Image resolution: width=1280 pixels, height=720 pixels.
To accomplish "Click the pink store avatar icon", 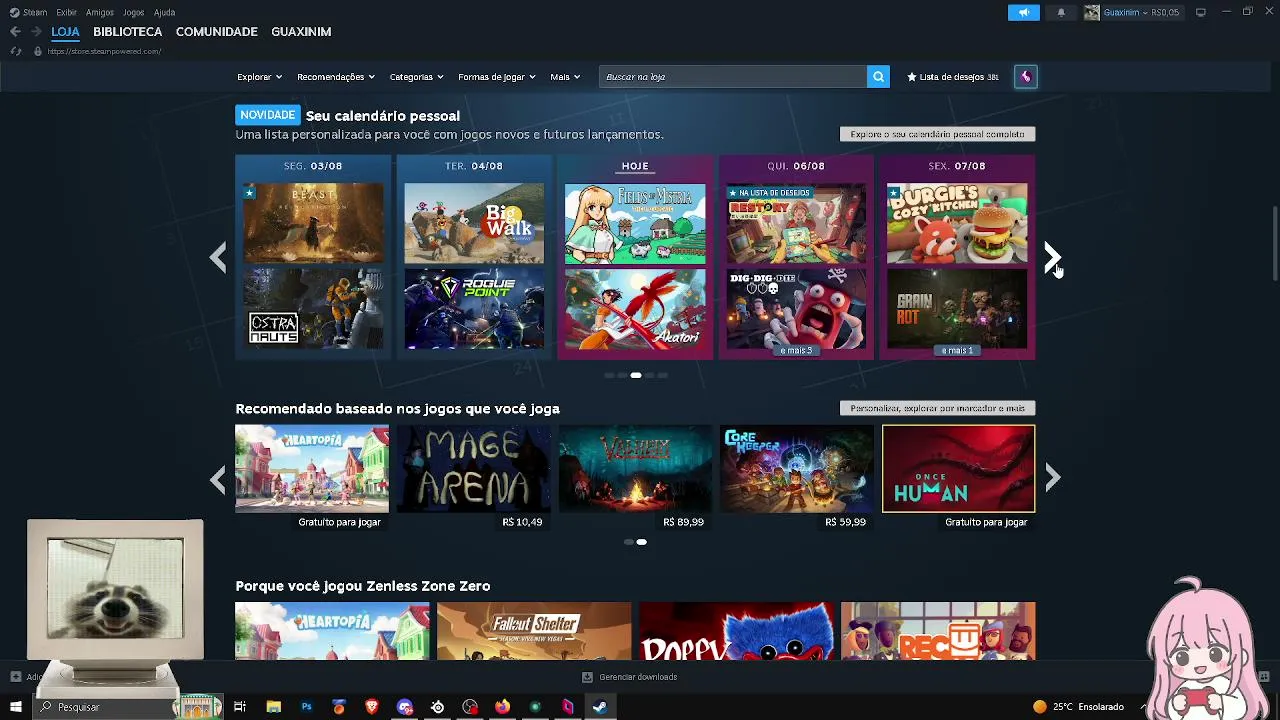I will [1025, 77].
